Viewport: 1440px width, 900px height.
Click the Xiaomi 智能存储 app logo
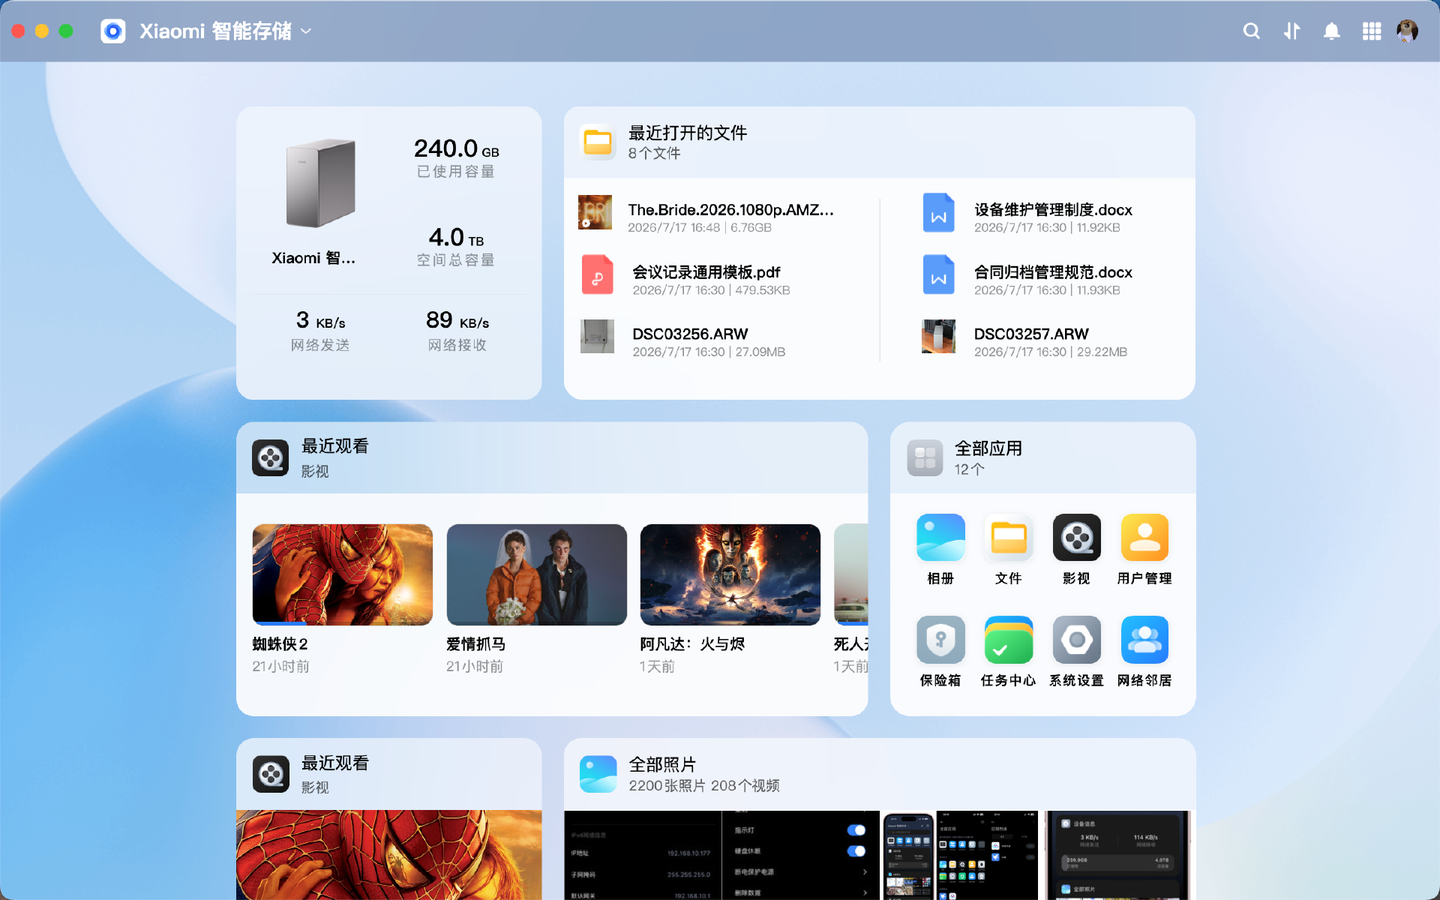[113, 31]
